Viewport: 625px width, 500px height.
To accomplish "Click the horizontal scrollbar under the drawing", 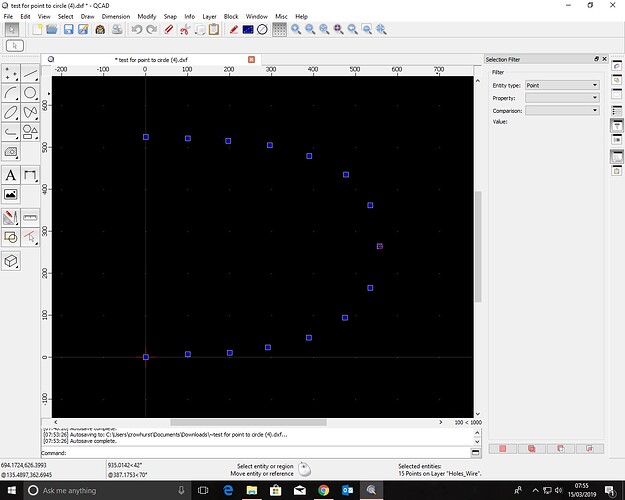I will click(x=248, y=422).
